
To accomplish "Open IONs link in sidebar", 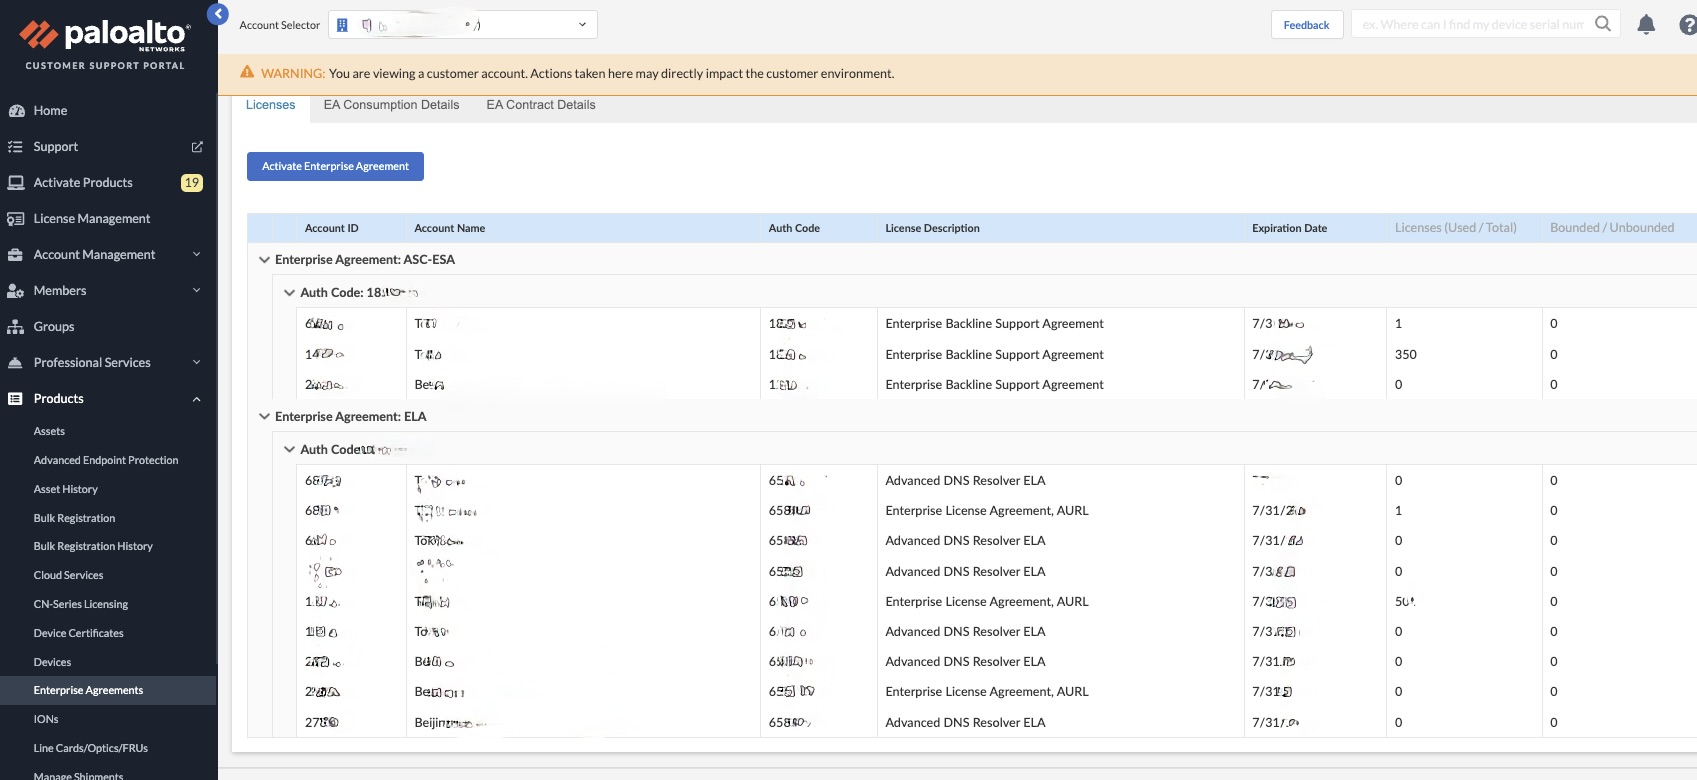I will tap(46, 720).
